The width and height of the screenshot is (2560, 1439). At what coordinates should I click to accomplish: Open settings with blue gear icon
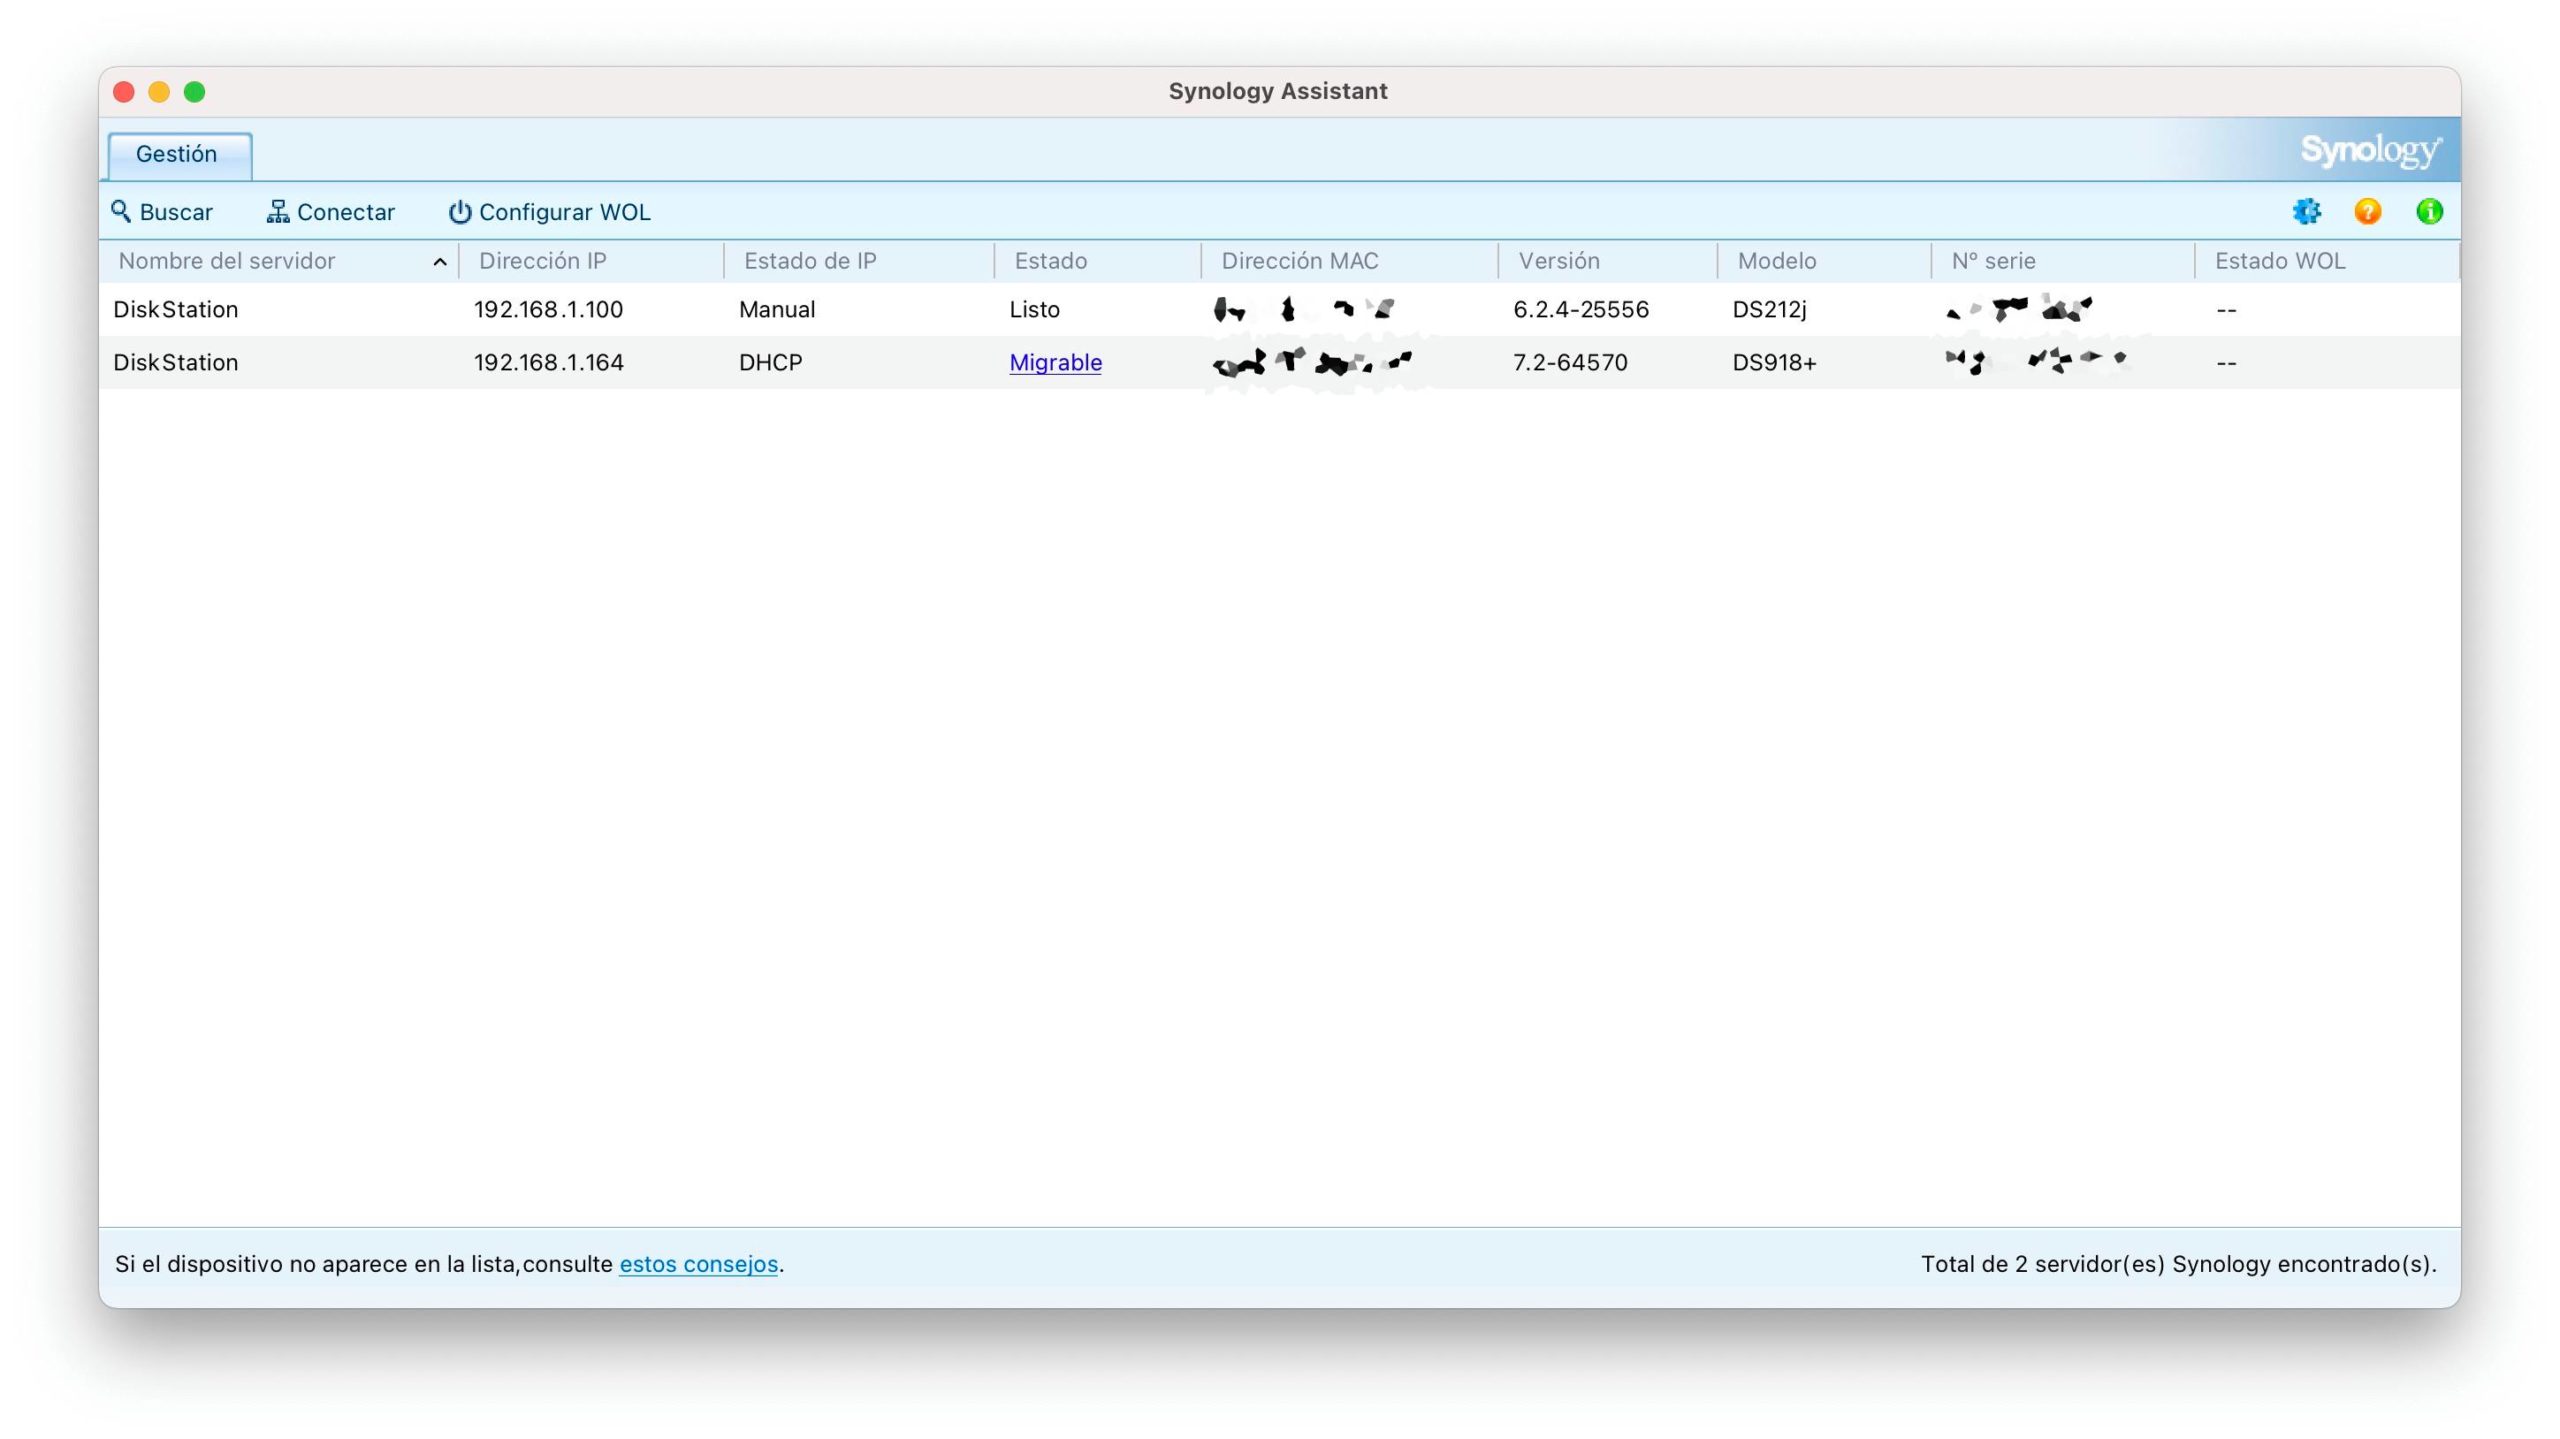click(x=2306, y=211)
